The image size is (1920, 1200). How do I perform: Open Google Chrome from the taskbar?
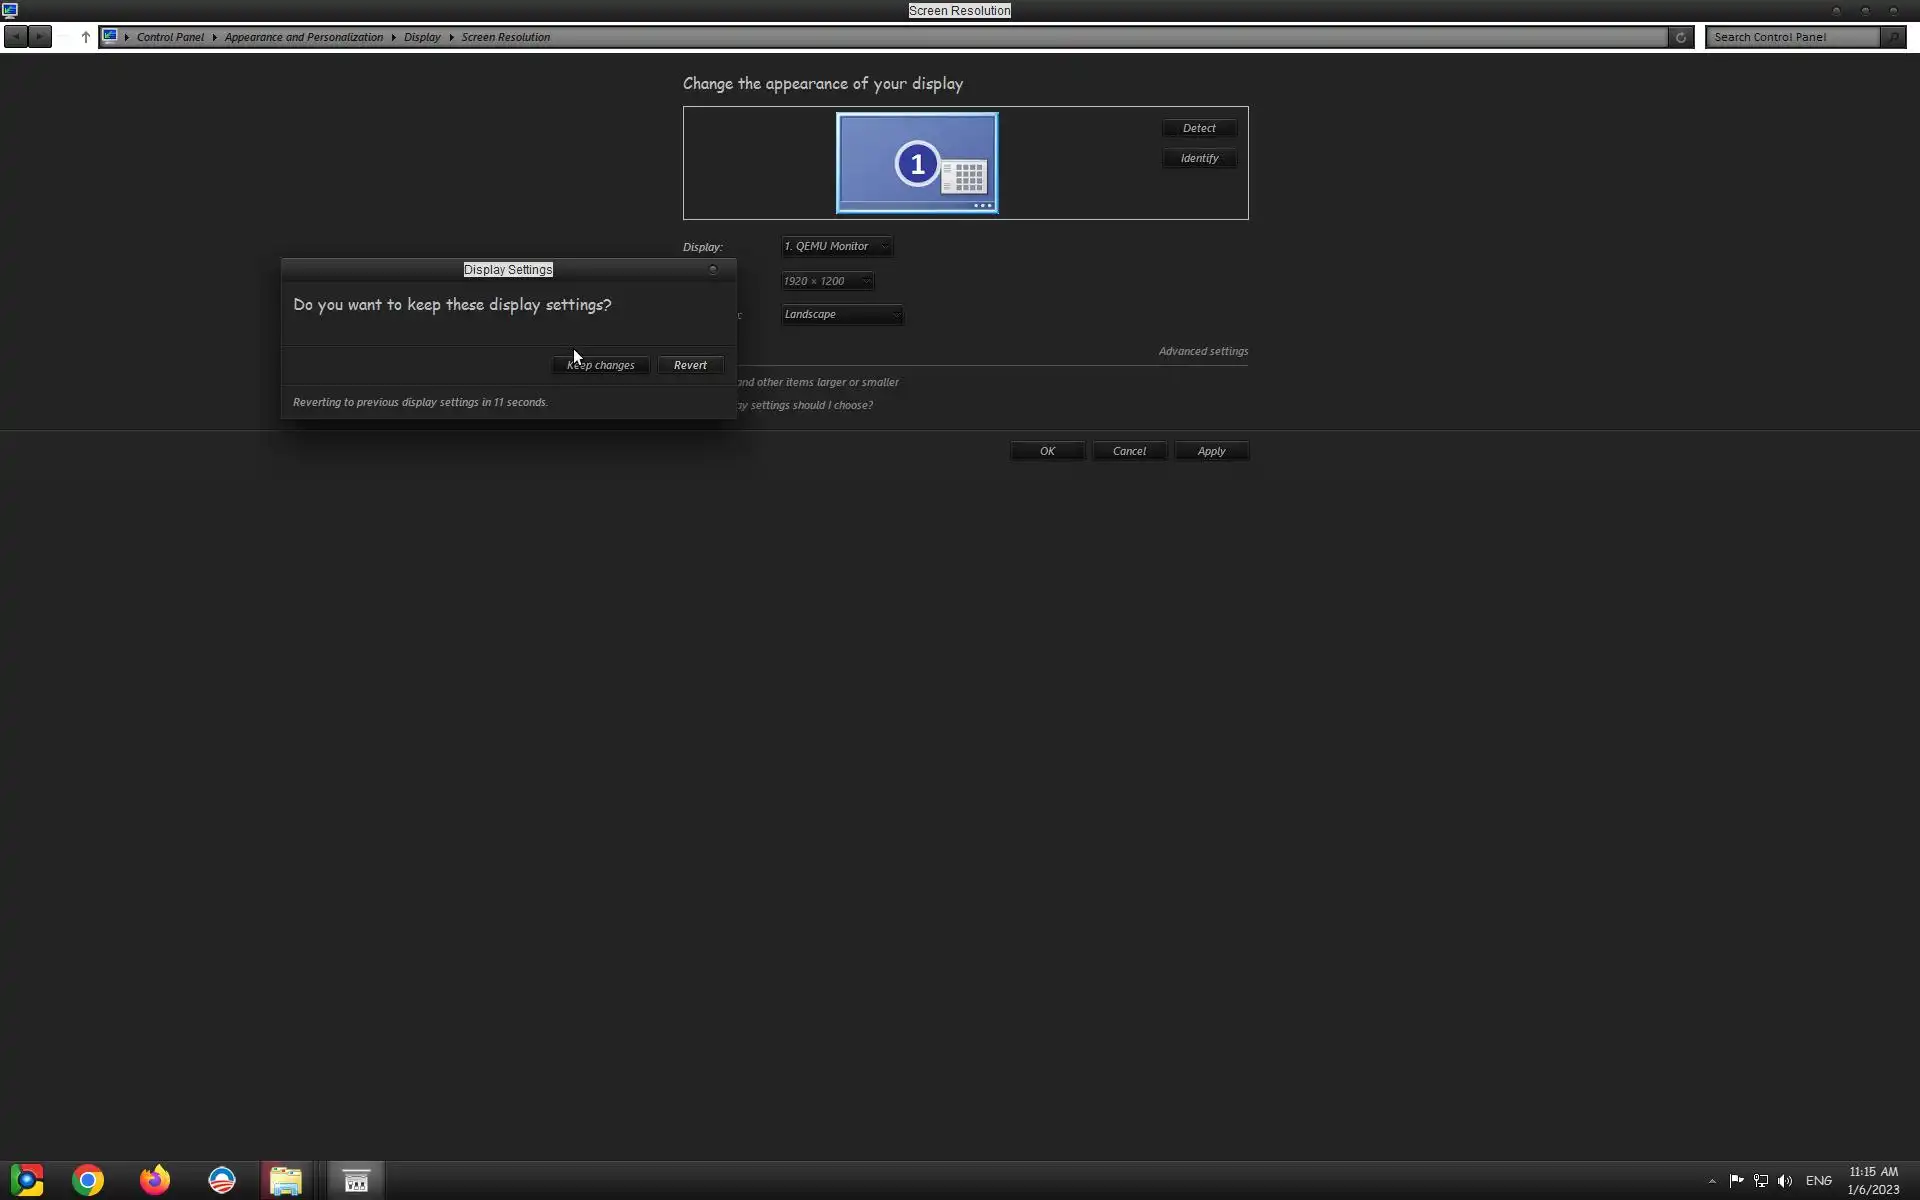(x=88, y=1180)
